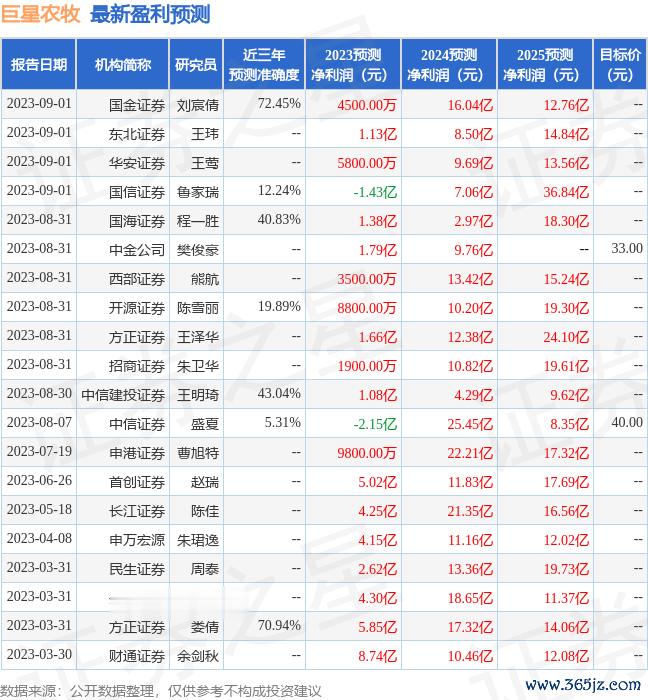Click the 2025预测净利润 column header
This screenshot has width=648, height=700.
(x=545, y=65)
